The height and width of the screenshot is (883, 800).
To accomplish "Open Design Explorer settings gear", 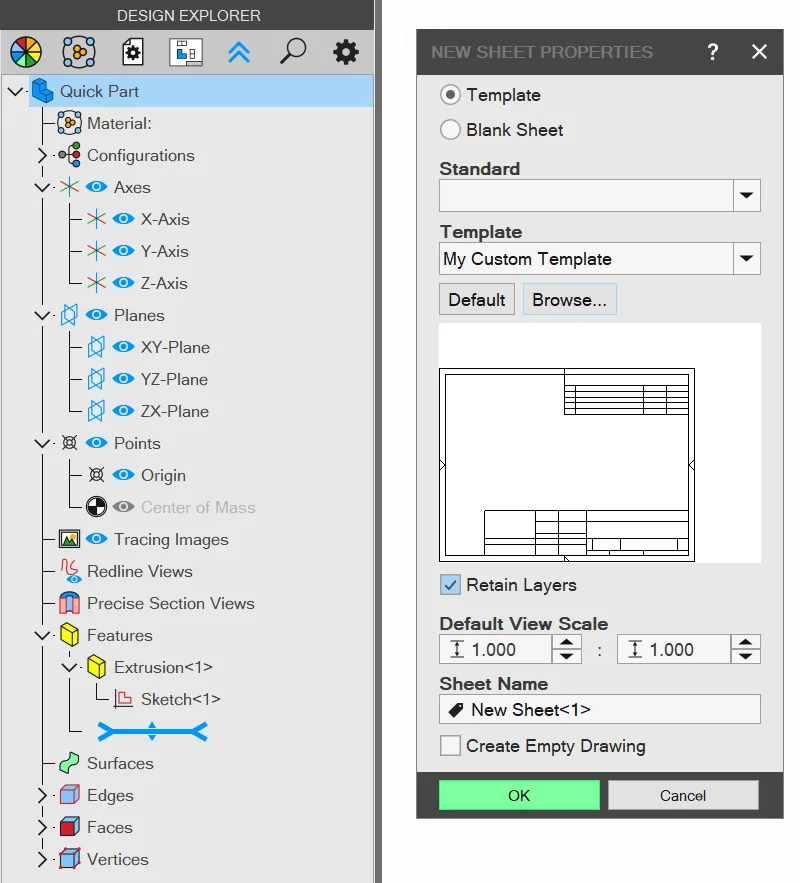I will [346, 52].
